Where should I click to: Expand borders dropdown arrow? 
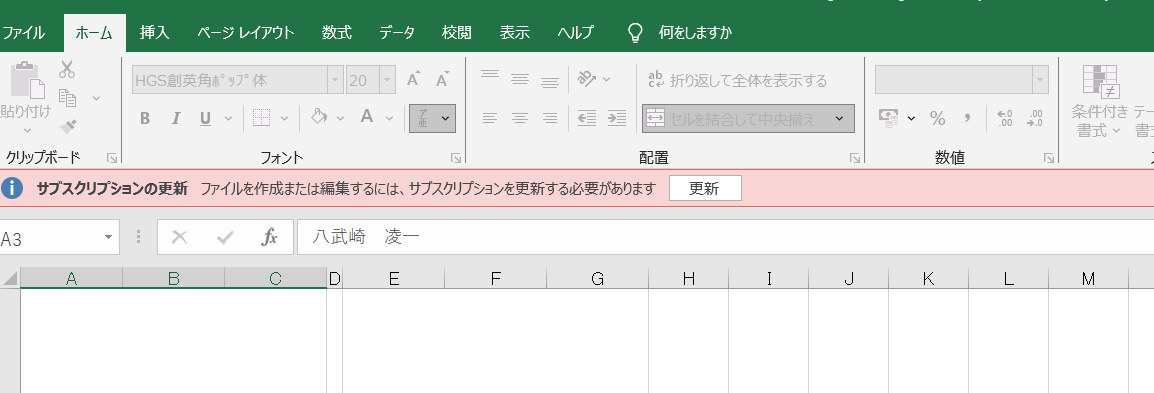284,118
